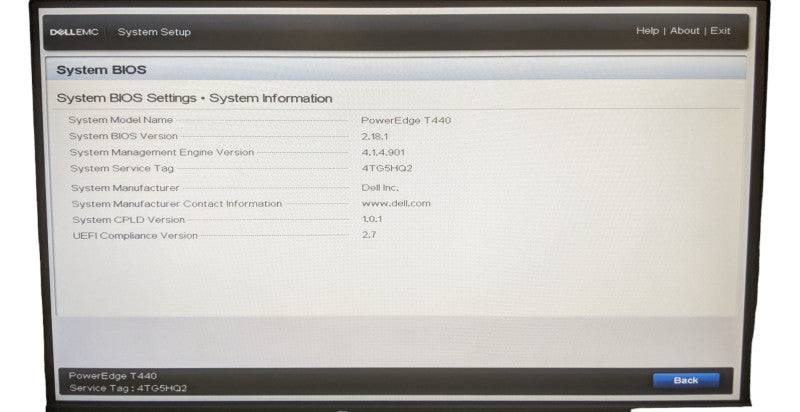Select System Management Engine Version label

162,152
